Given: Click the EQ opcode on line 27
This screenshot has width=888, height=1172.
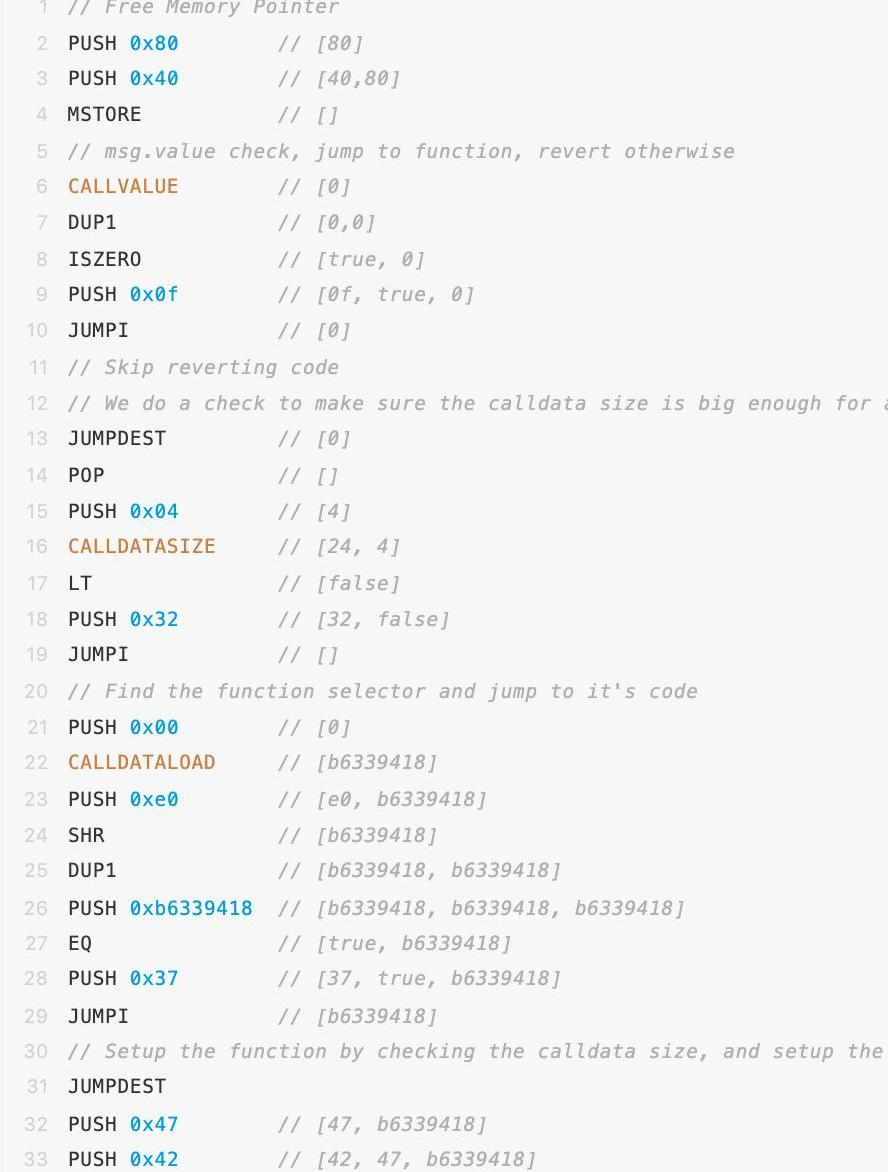Looking at the screenshot, I should pyautogui.click(x=80, y=943).
